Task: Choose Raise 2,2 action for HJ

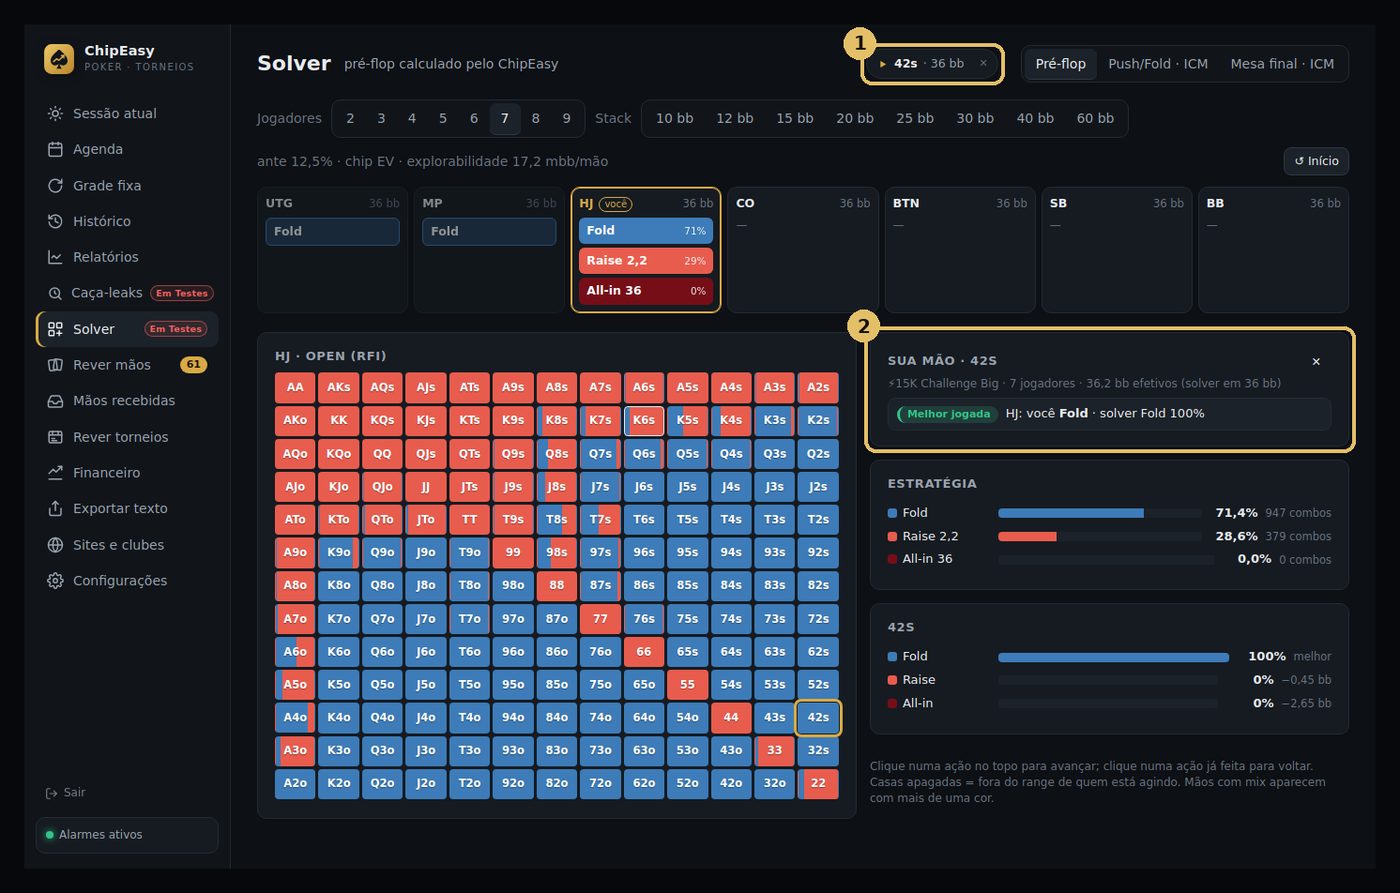Action: (x=646, y=261)
